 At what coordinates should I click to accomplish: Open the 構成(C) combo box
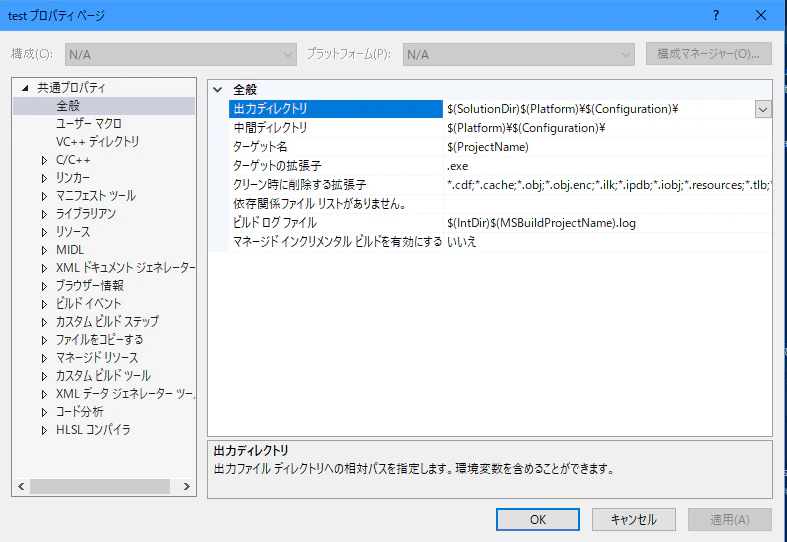click(x=181, y=54)
